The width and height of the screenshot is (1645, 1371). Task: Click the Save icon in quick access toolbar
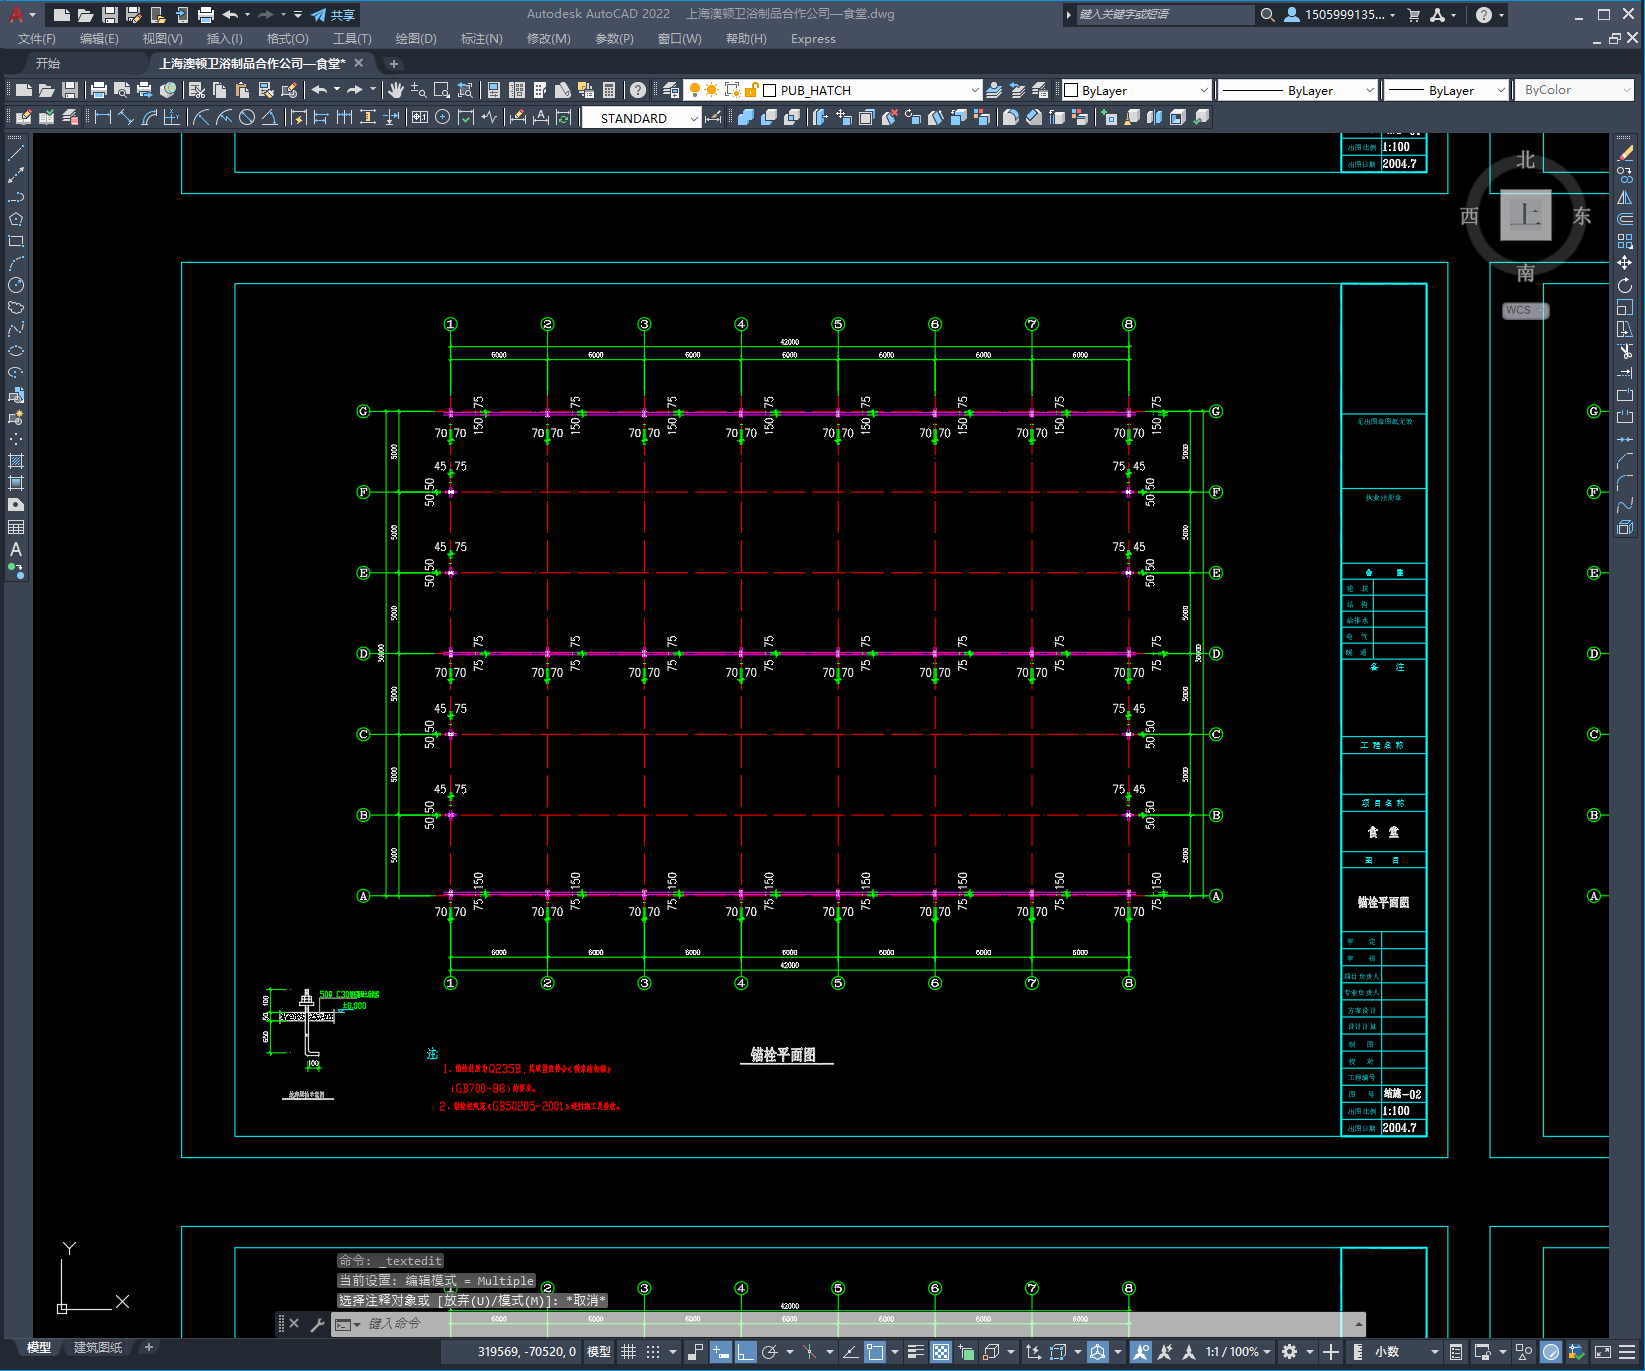pos(110,15)
